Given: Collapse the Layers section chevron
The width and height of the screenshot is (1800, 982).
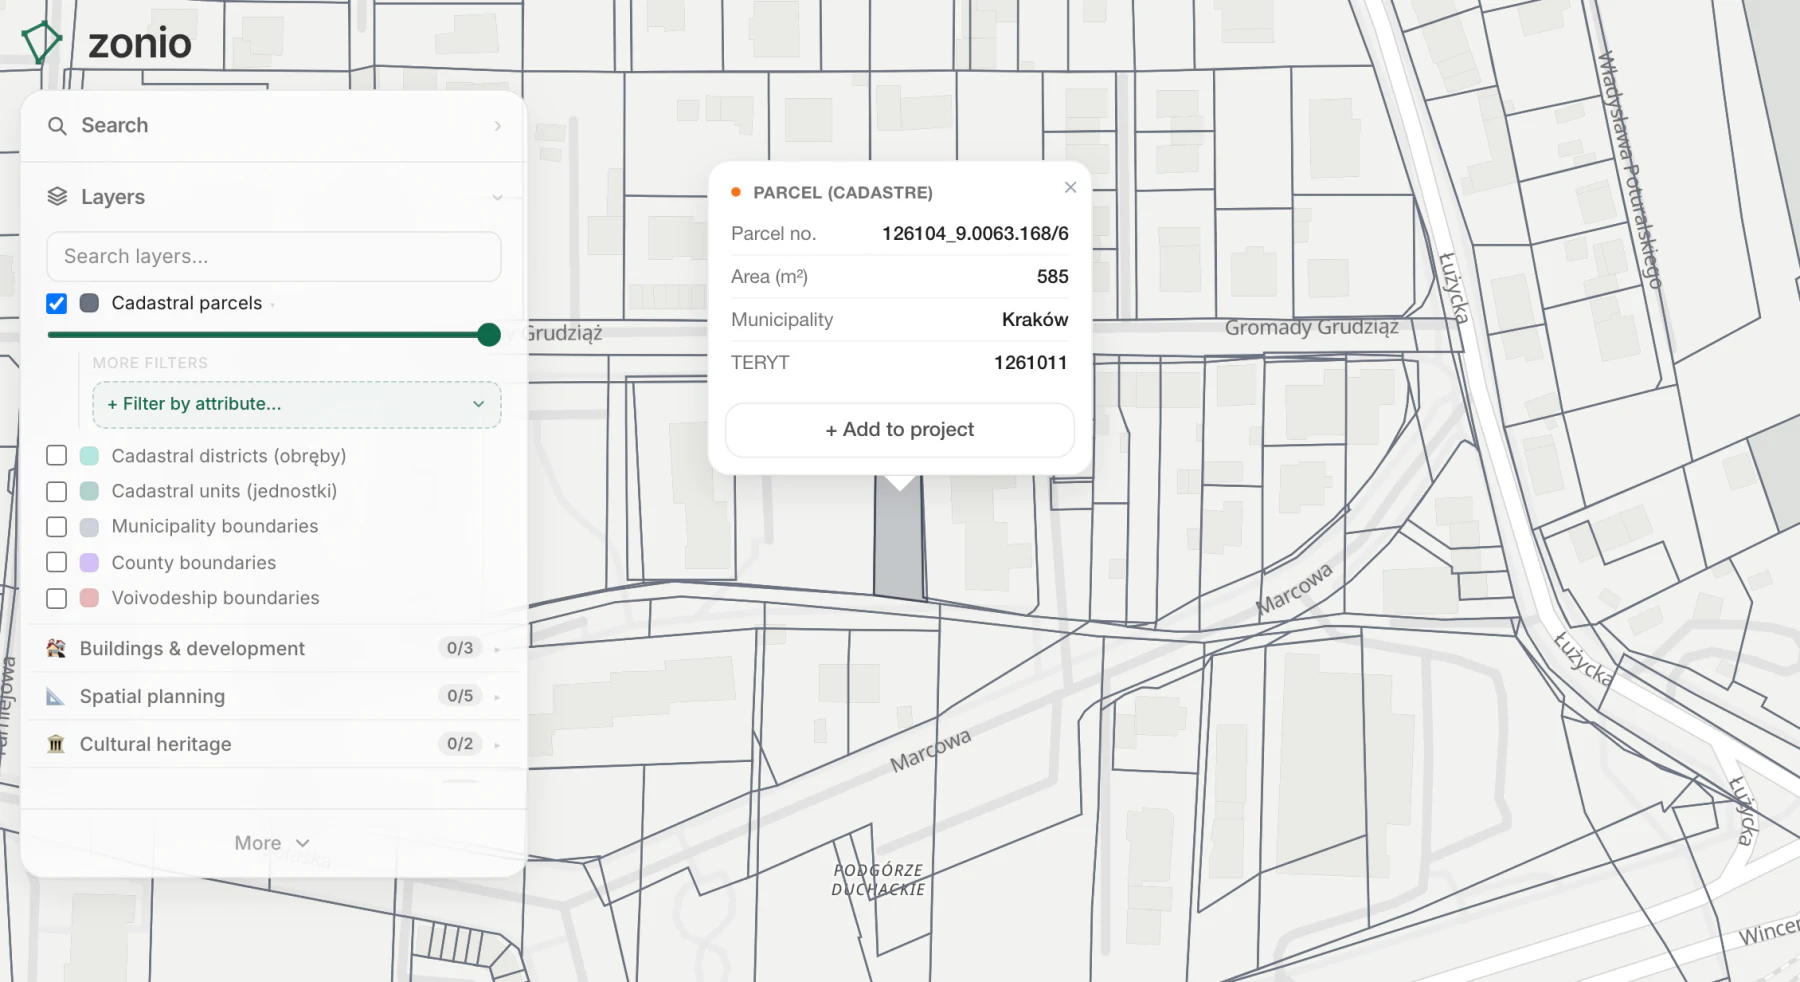Looking at the screenshot, I should (497, 198).
